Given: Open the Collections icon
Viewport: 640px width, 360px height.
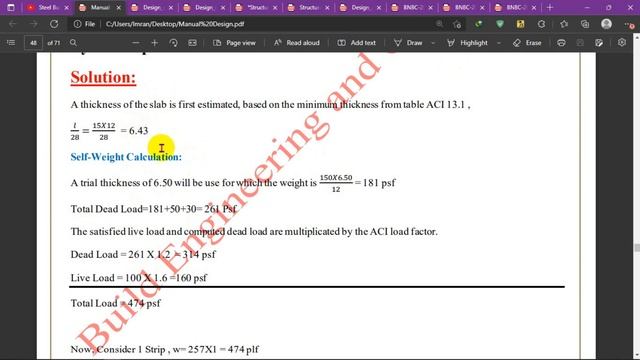Looking at the screenshot, I should point(585,24).
